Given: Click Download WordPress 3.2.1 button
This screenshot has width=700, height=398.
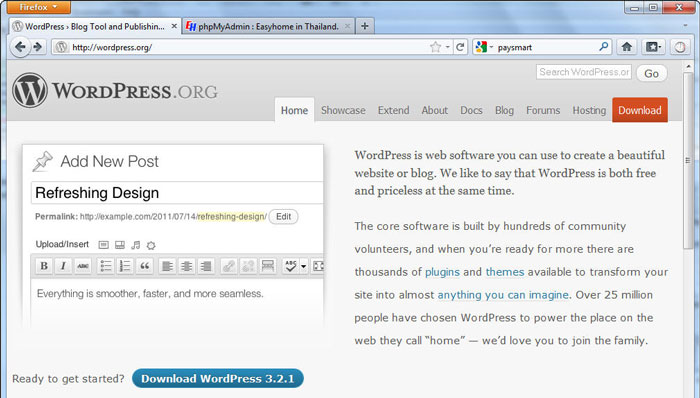Looking at the screenshot, I should pos(218,378).
